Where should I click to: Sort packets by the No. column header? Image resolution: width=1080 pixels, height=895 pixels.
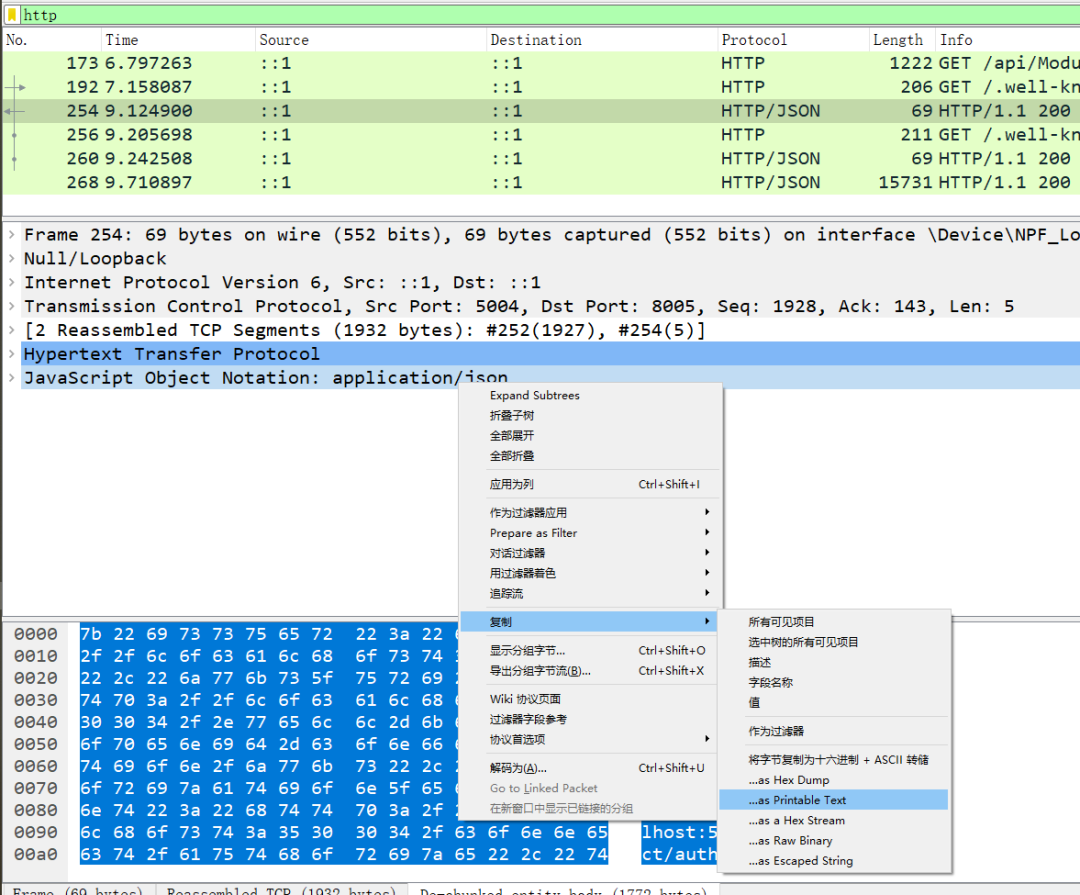point(52,40)
